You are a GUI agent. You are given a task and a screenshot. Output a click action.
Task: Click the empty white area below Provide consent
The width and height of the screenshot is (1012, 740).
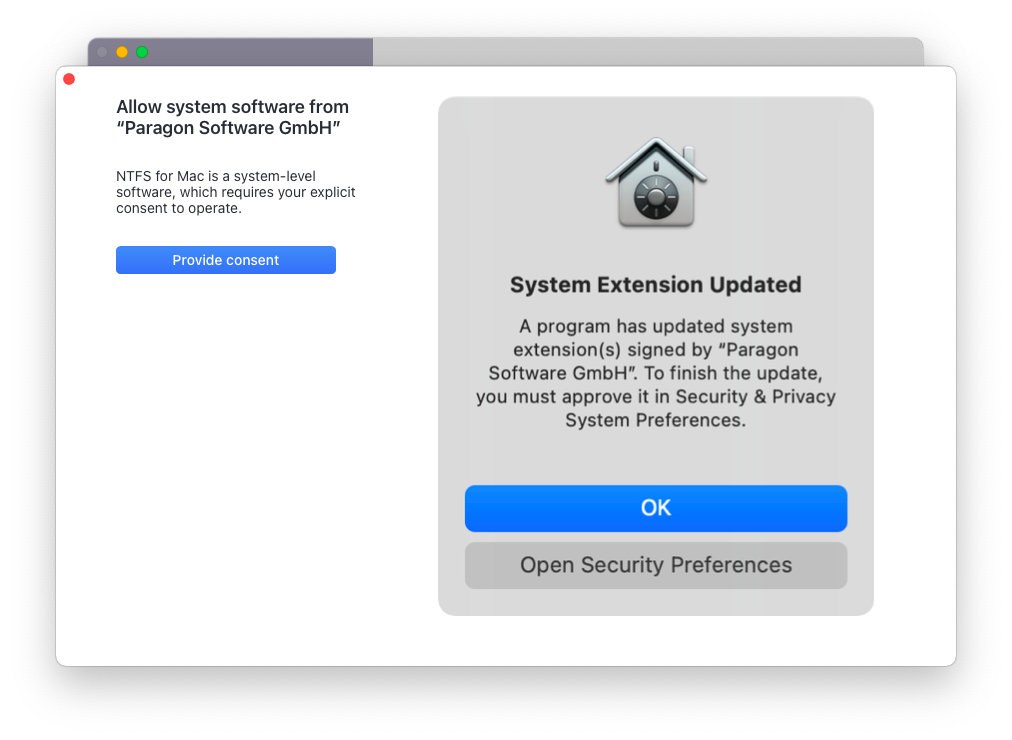click(245, 452)
